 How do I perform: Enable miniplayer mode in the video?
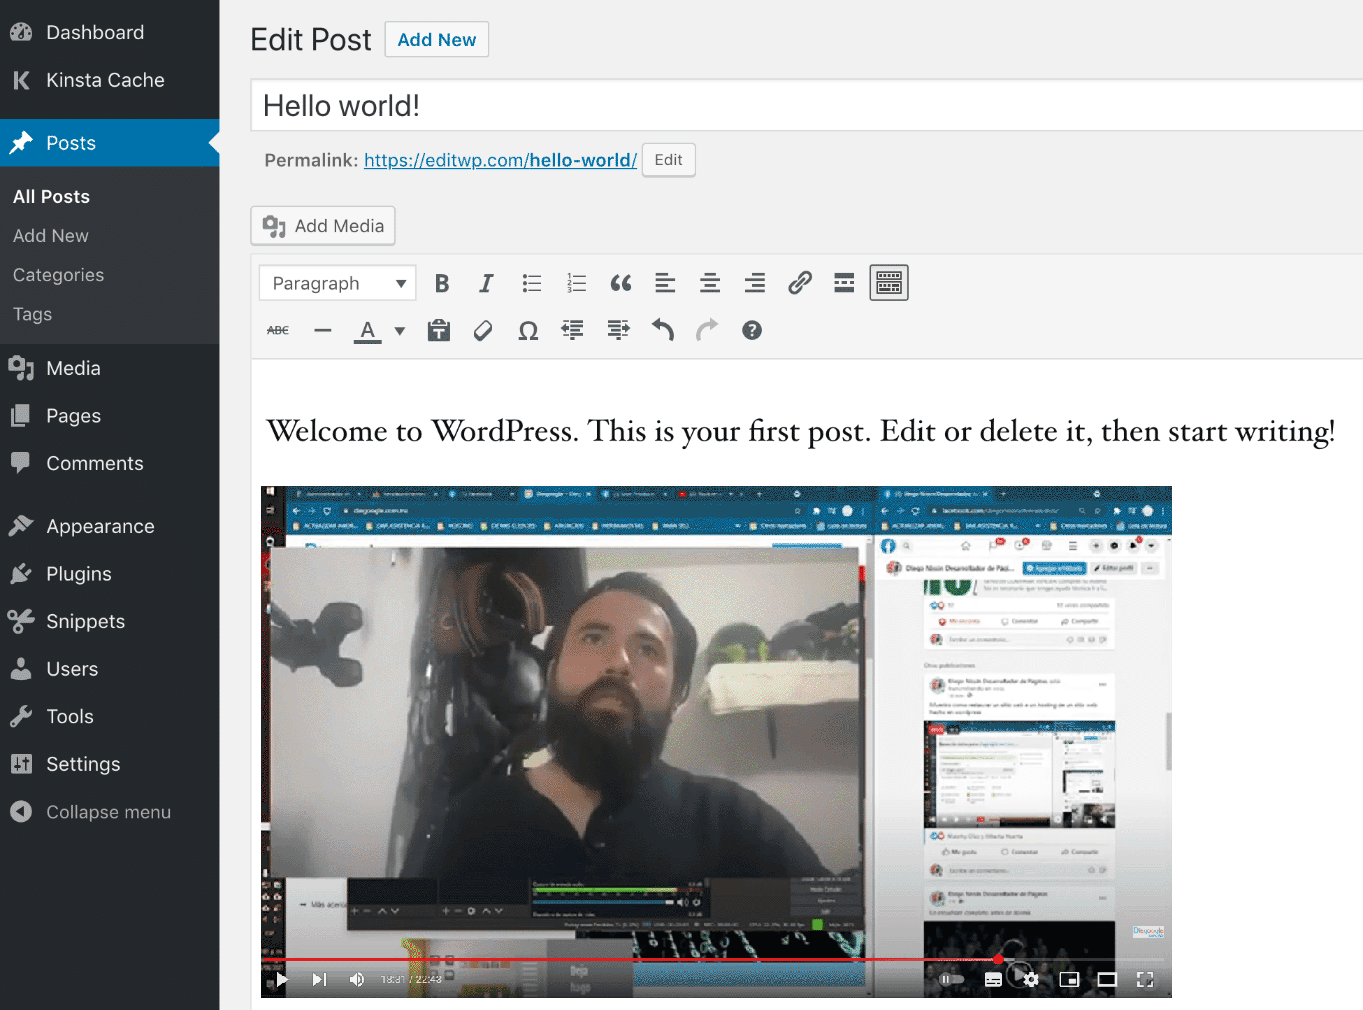coord(1069,980)
